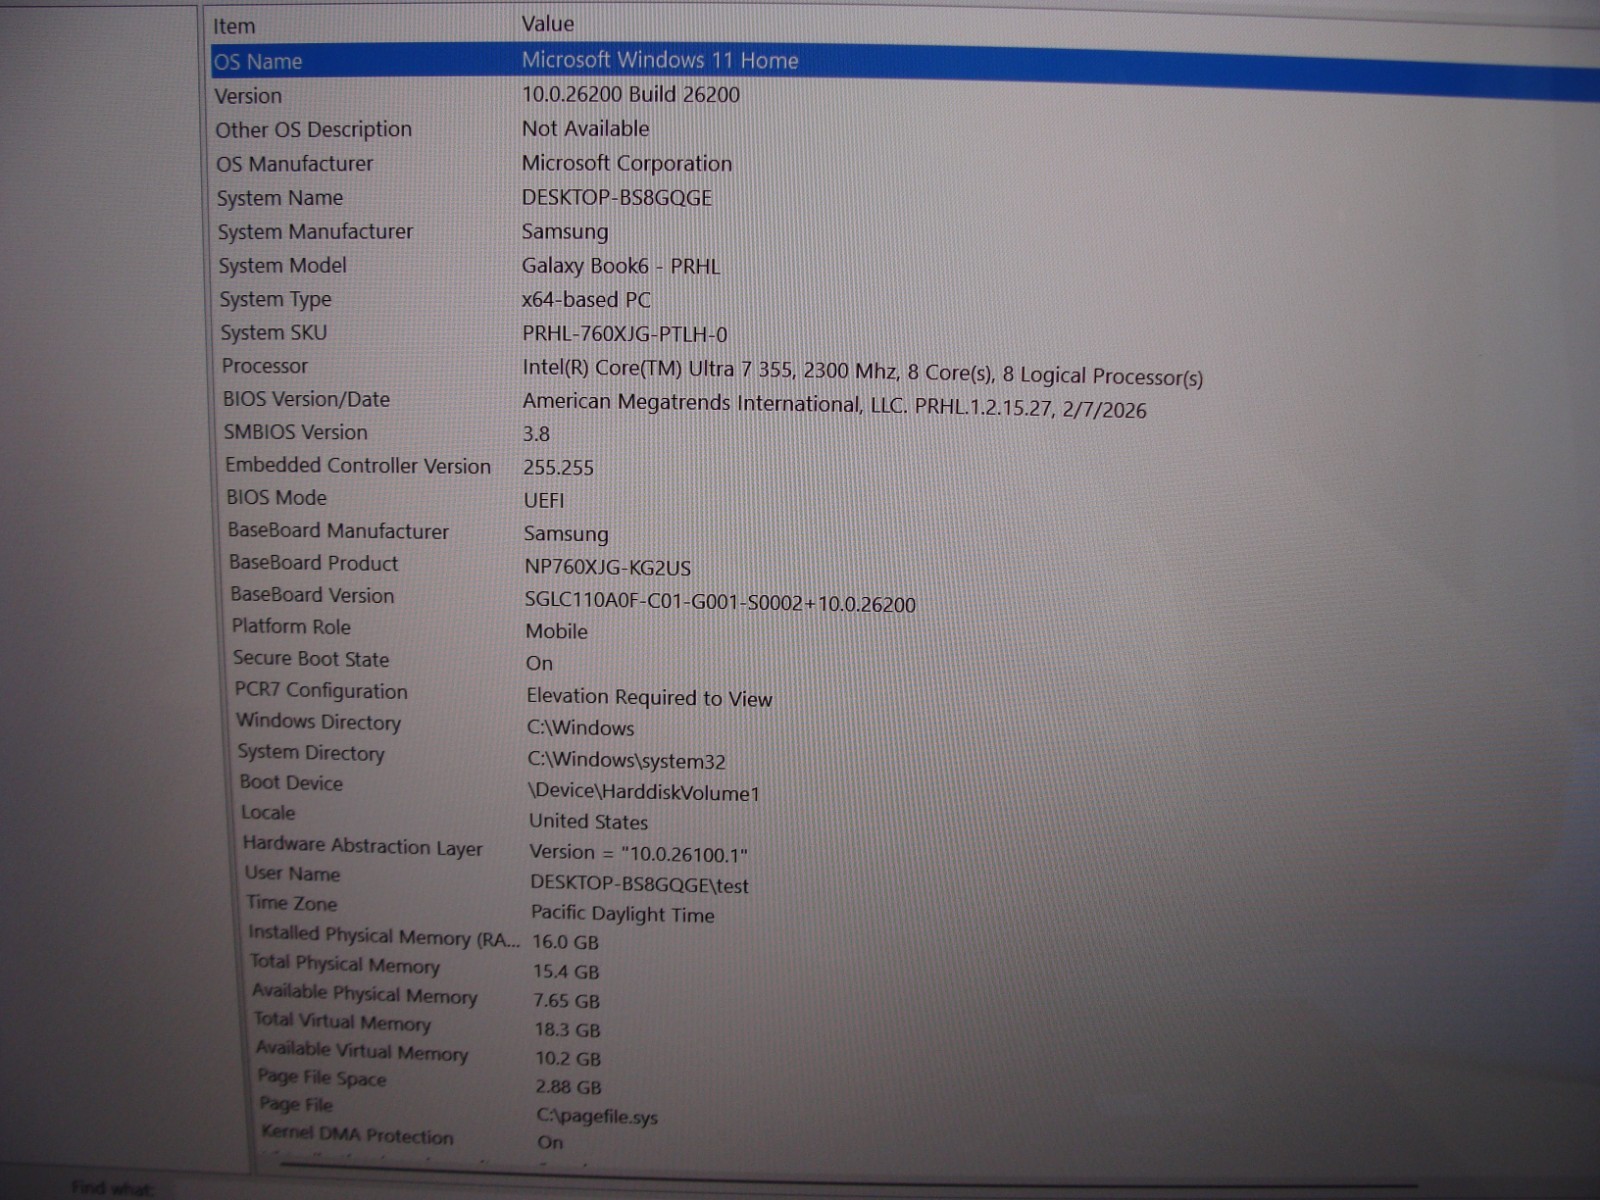1600x1200 pixels.
Task: Select the BaseBoard Product row
Action: pos(314,563)
